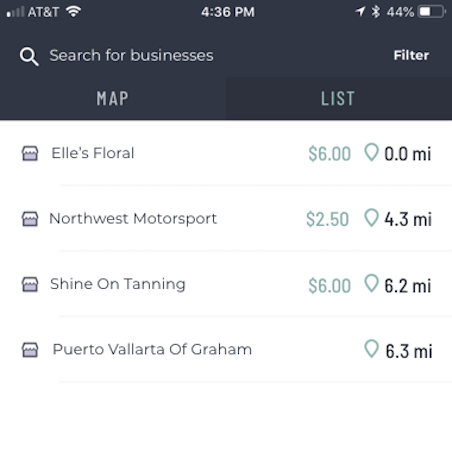Screen dimensions: 452x452
Task: Switch to the MAP tab
Action: click(x=113, y=98)
